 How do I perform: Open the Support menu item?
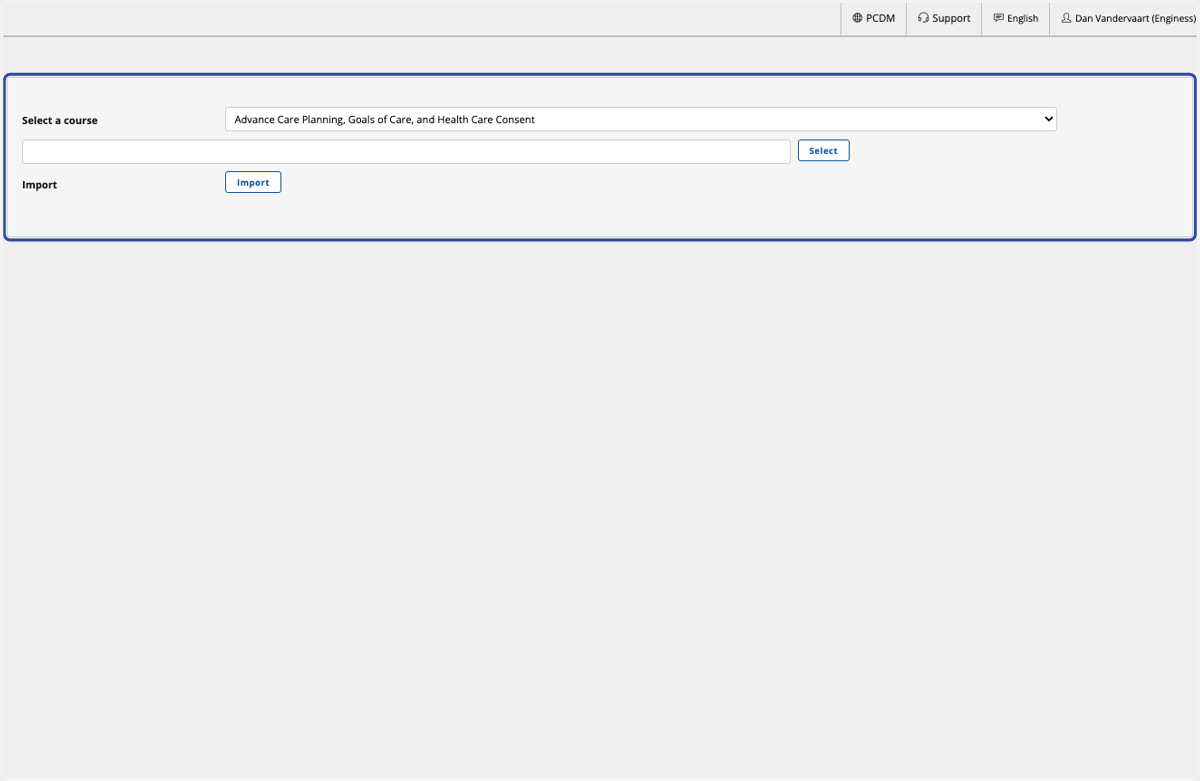click(944, 18)
